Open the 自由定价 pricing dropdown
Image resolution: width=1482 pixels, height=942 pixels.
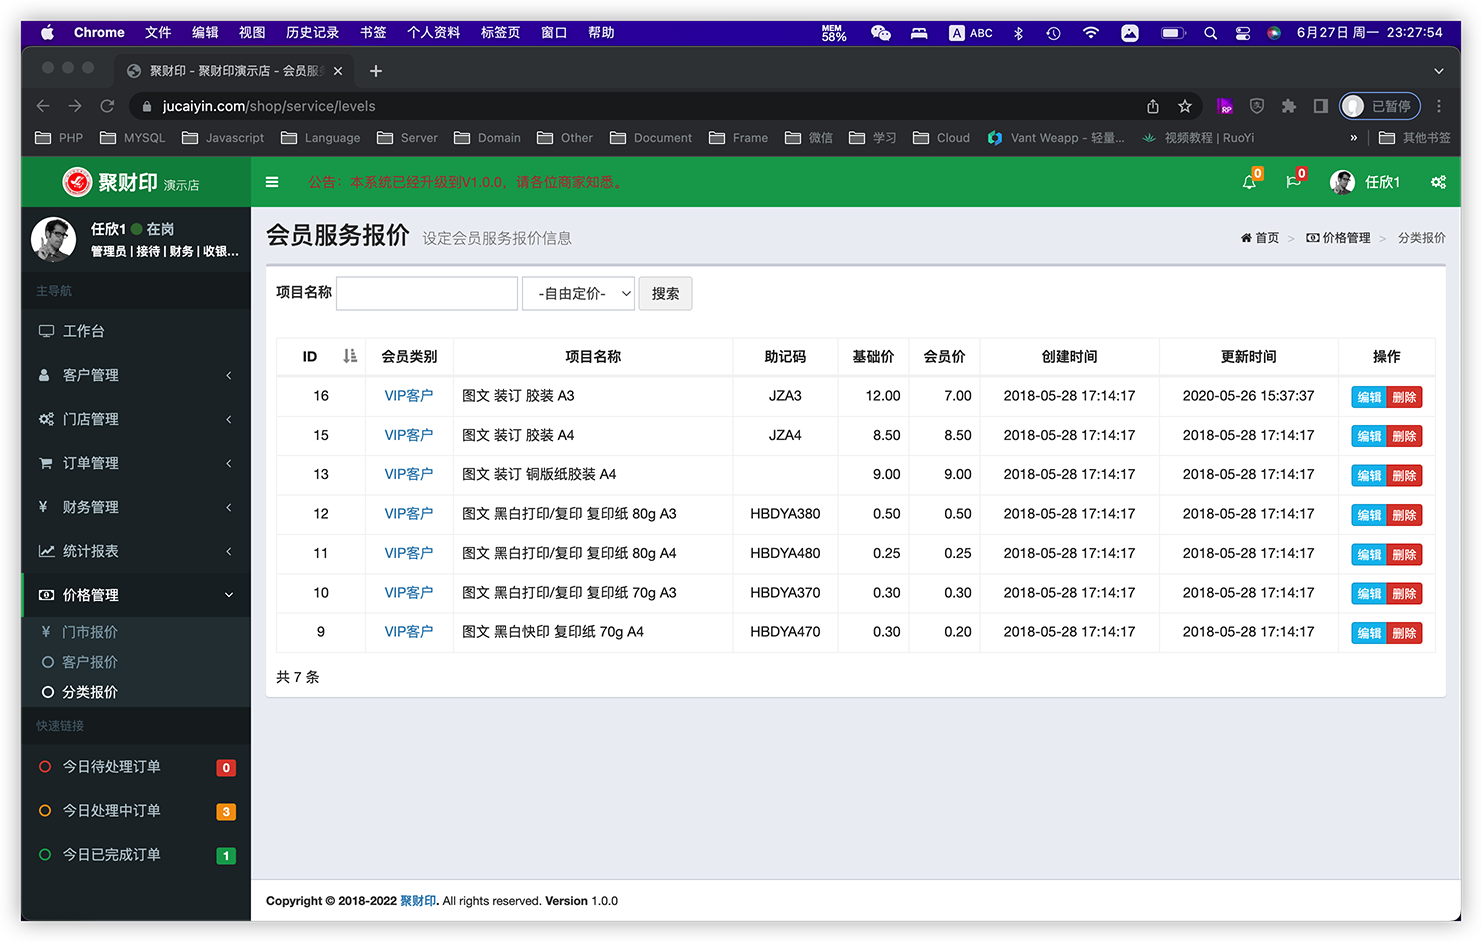578,293
